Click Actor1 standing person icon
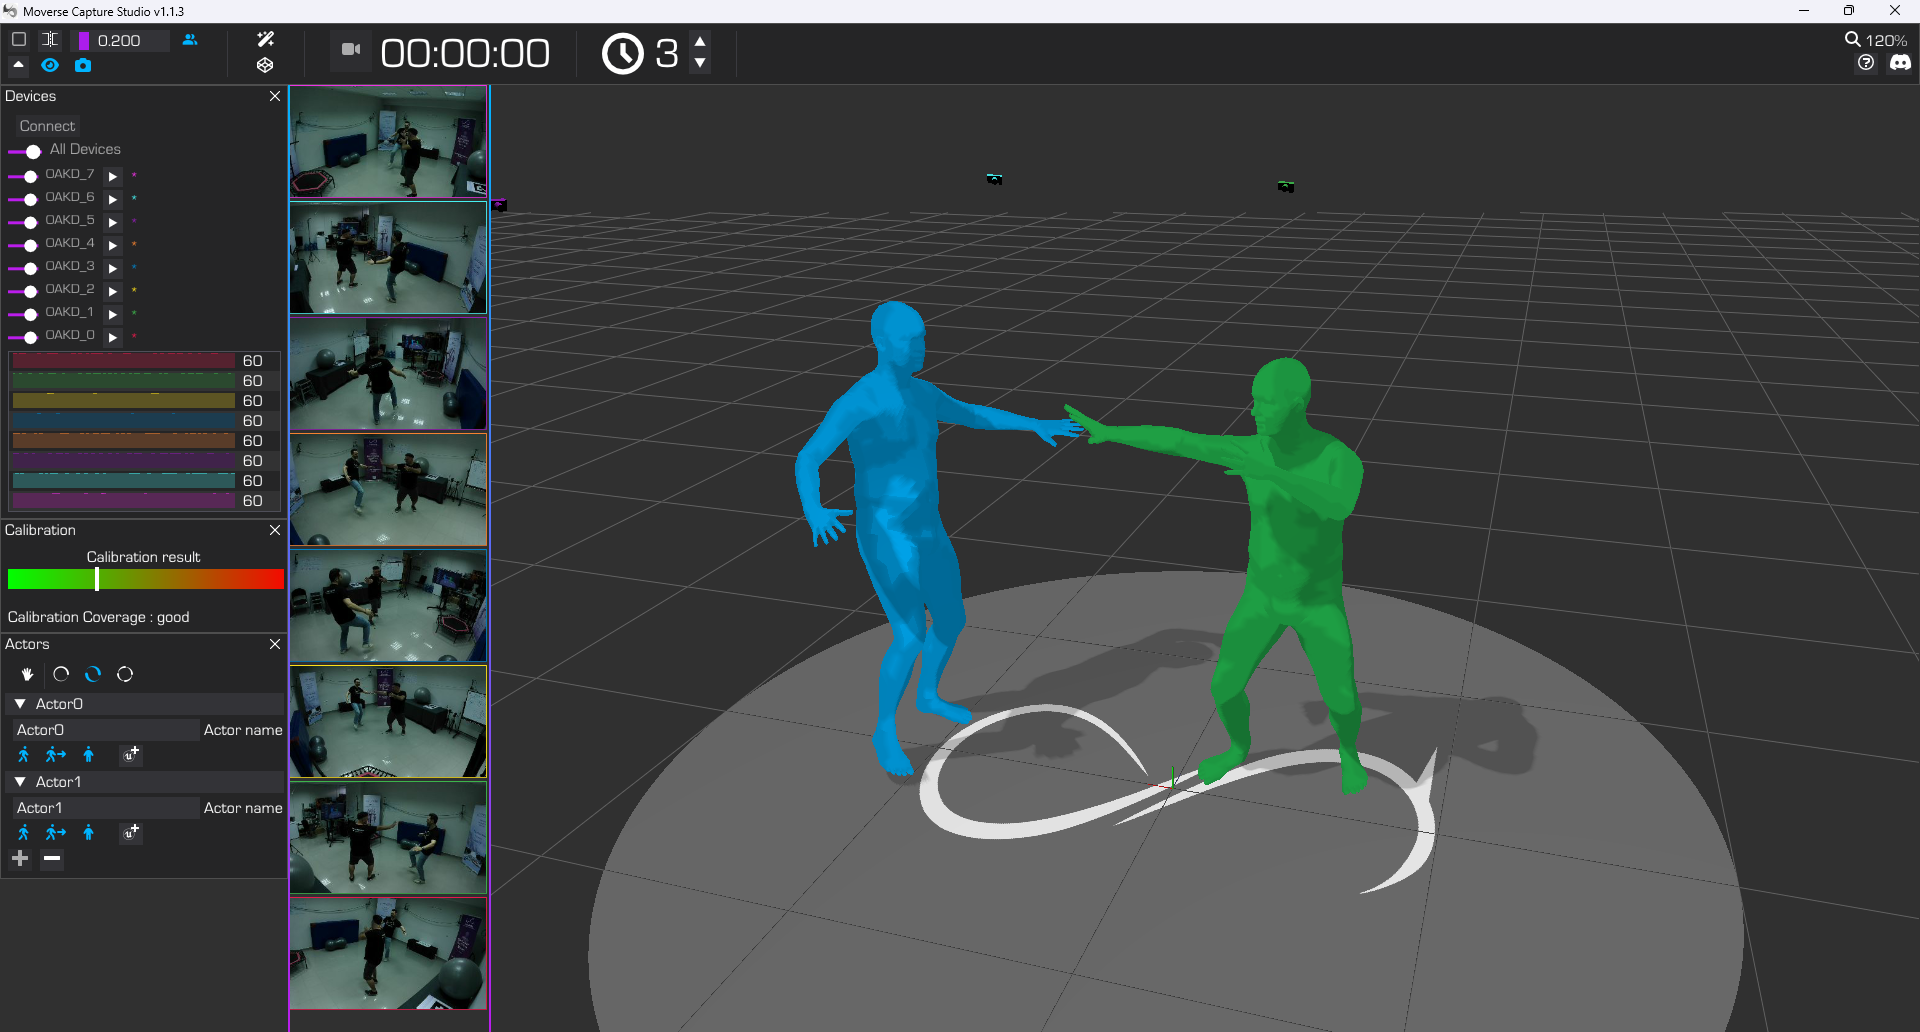The height and width of the screenshot is (1032, 1920). pos(89,833)
